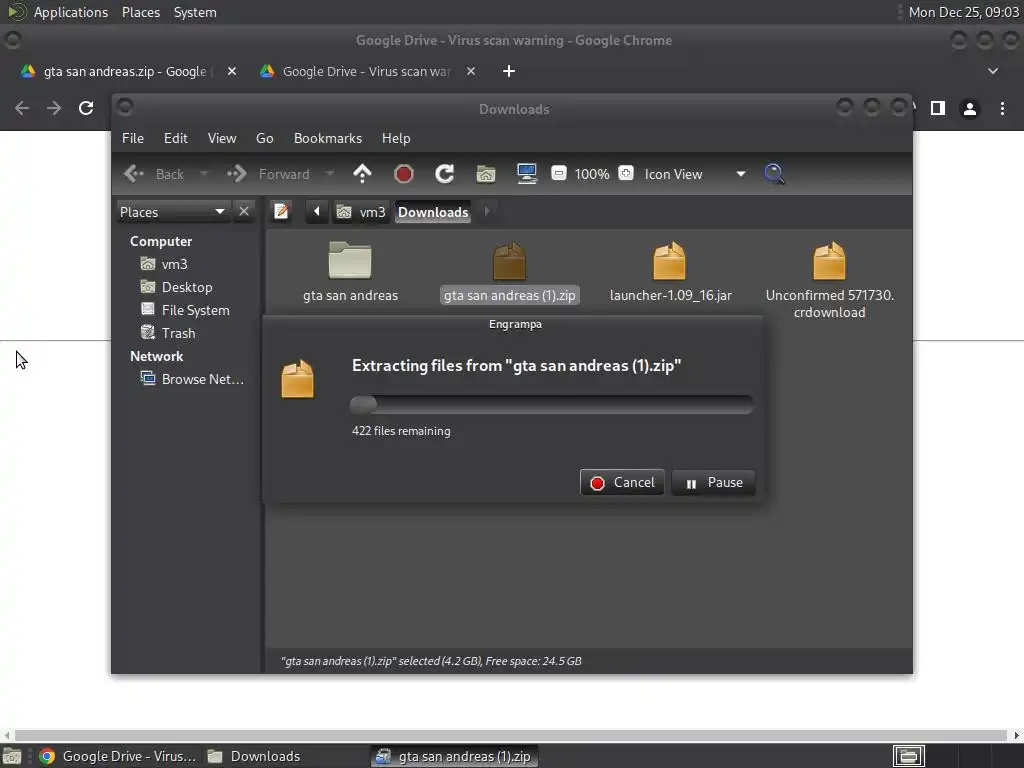
Task: Switch to Virus scan warning Chrome tab
Action: click(368, 71)
